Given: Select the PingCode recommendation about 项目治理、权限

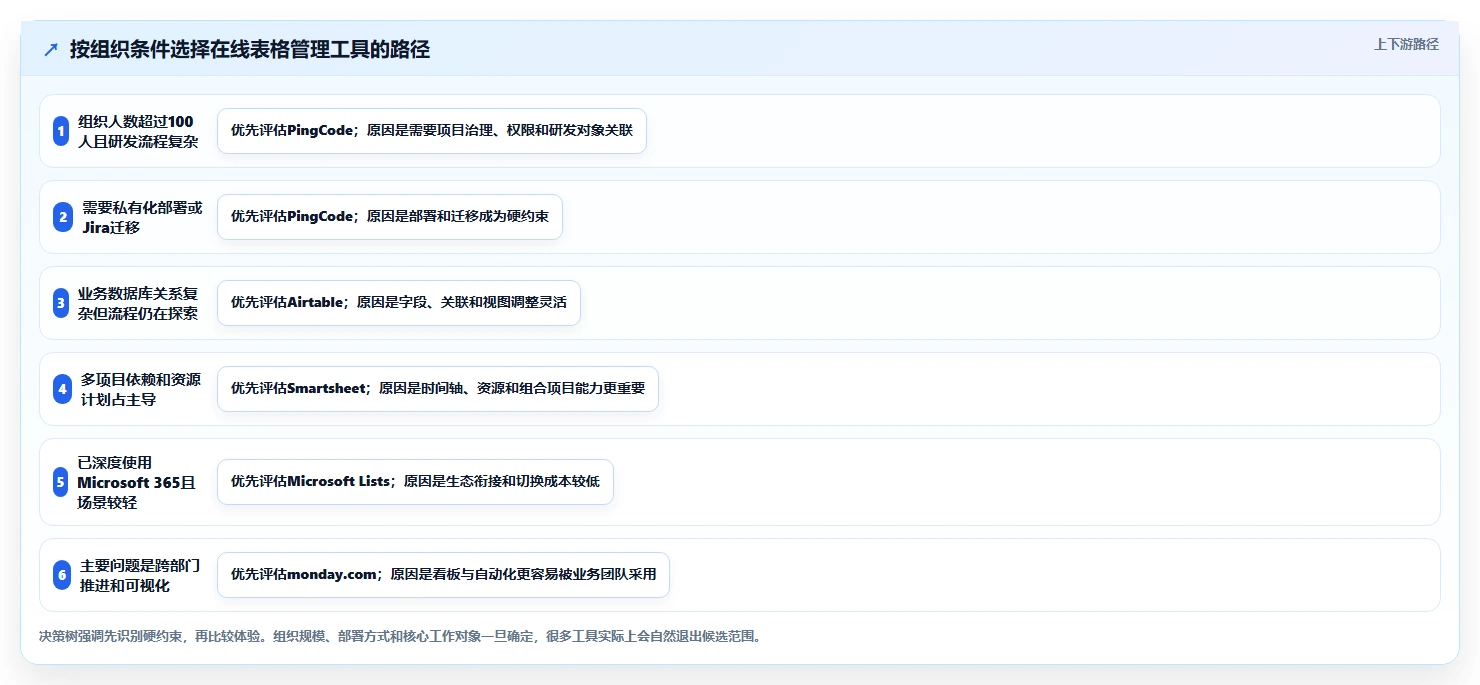Looking at the screenshot, I should click(x=432, y=131).
